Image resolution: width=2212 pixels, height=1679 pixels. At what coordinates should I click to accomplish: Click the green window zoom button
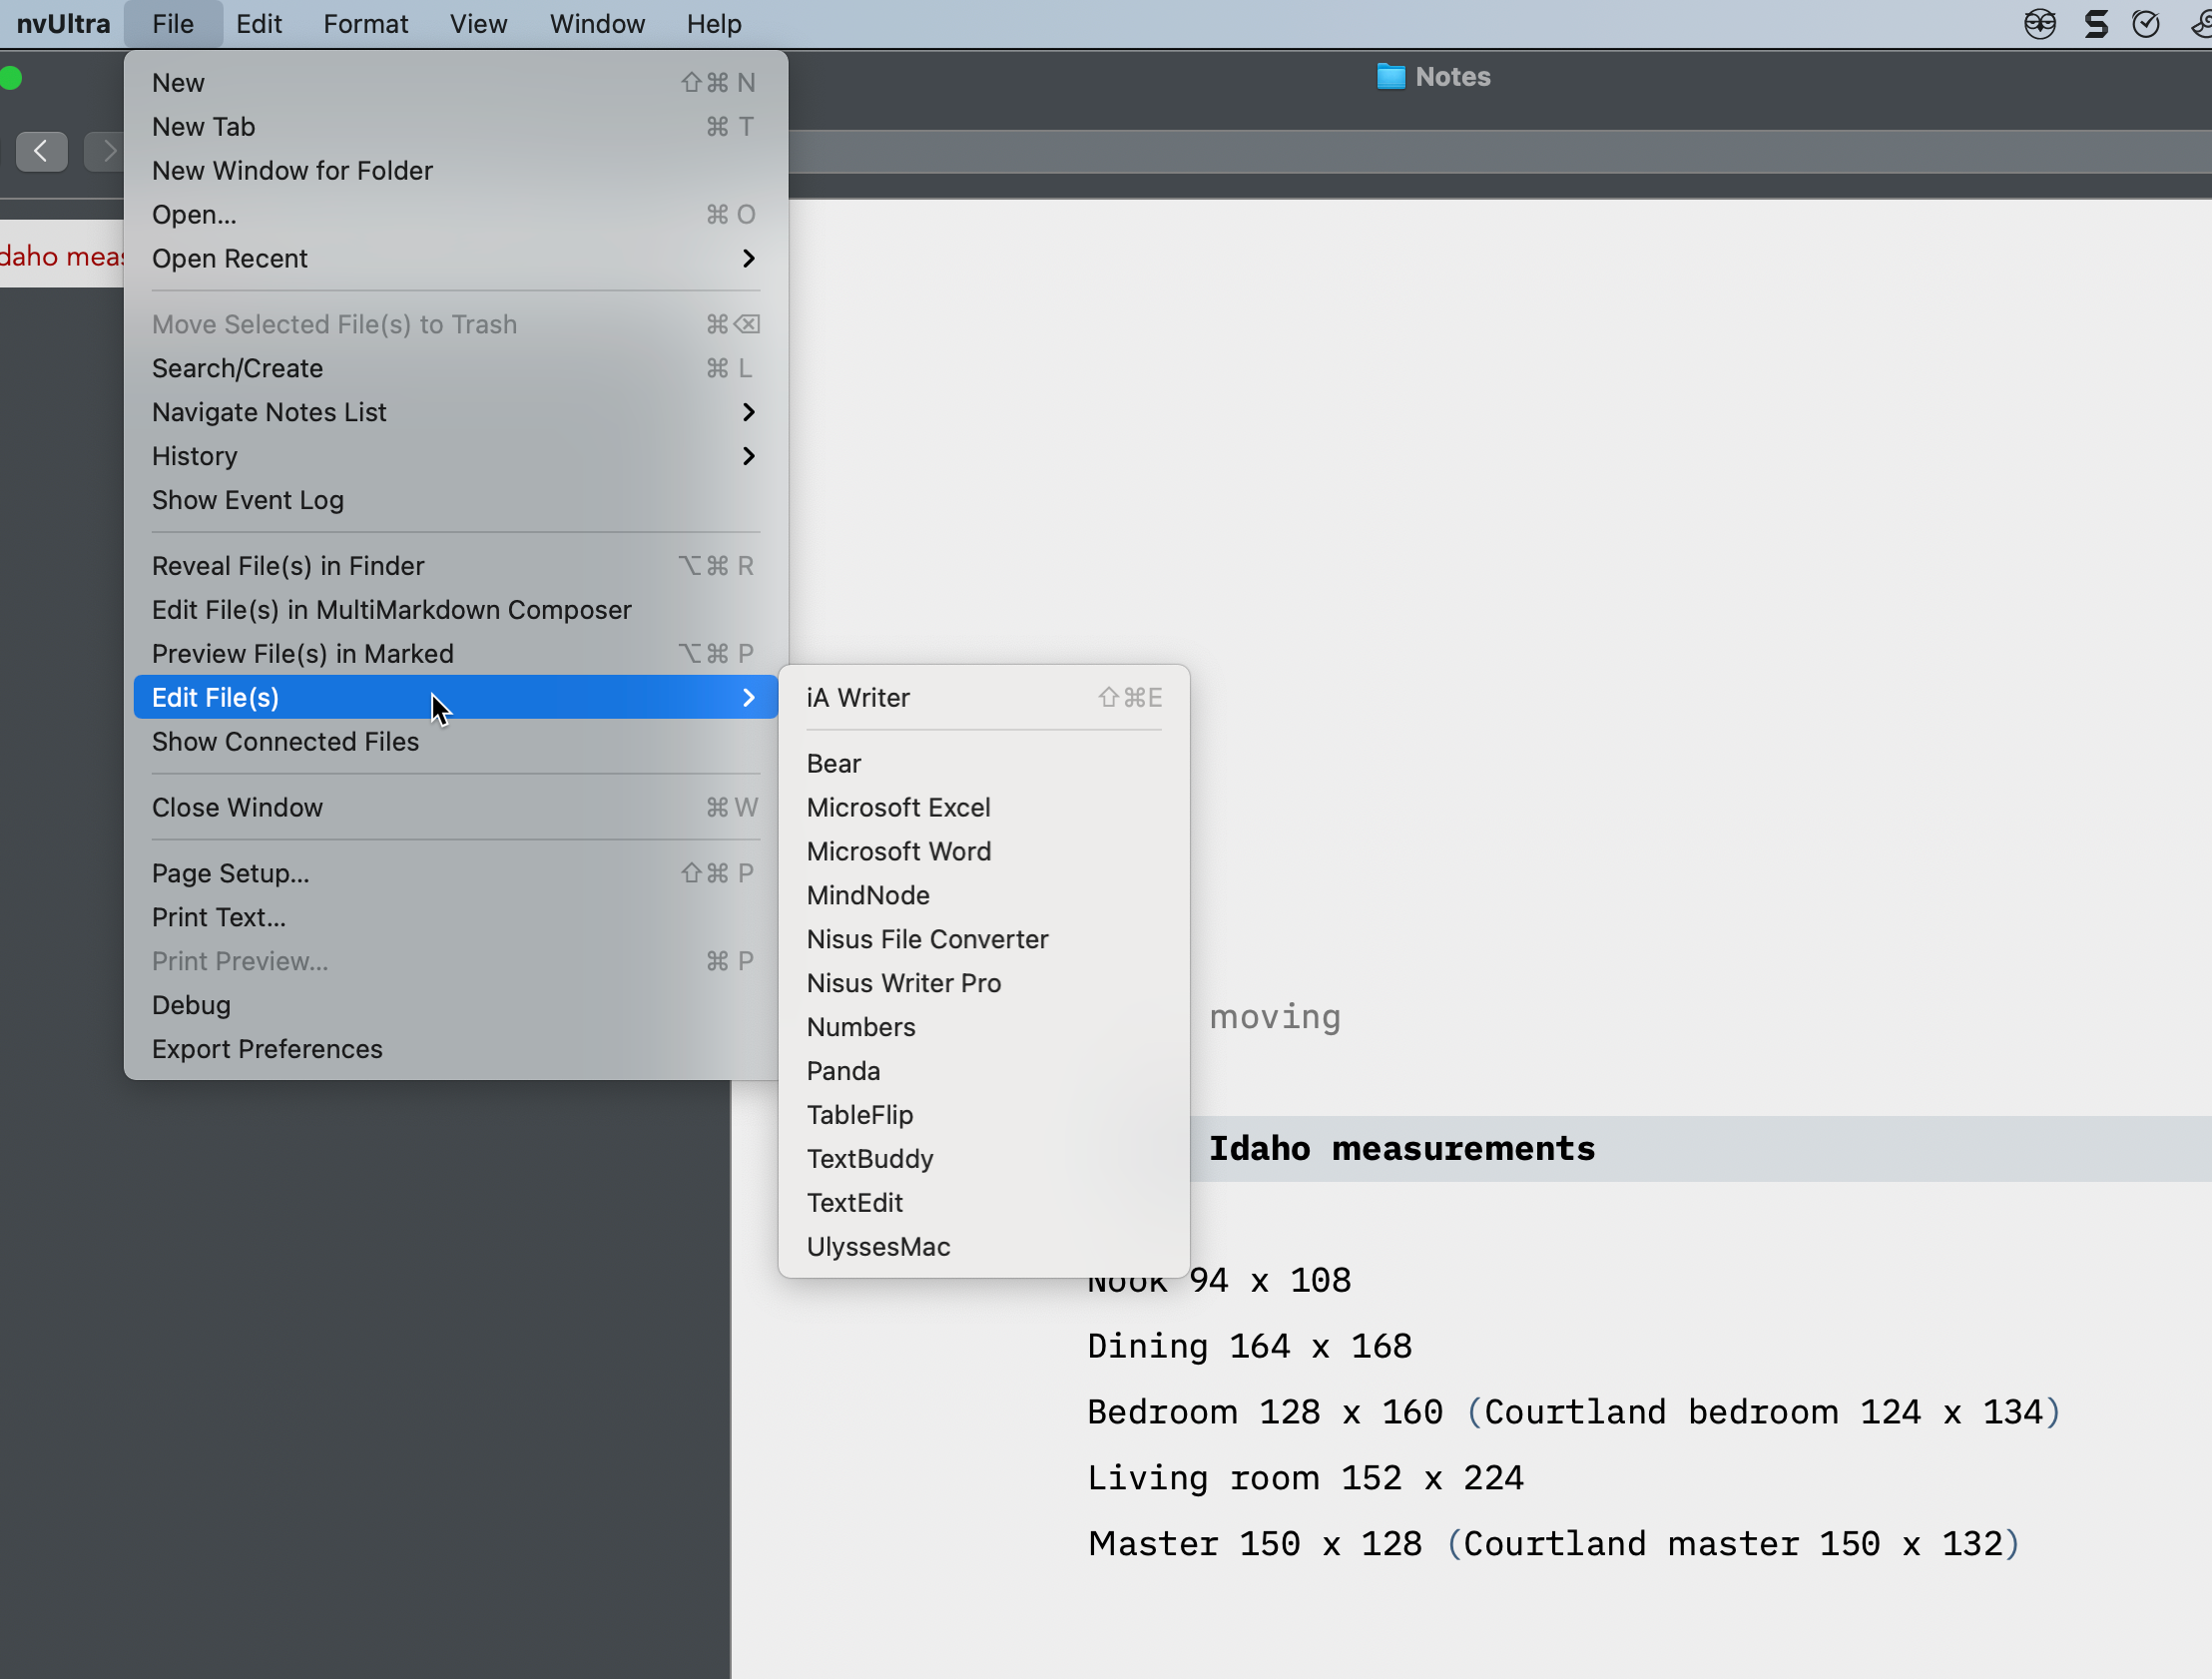point(11,78)
